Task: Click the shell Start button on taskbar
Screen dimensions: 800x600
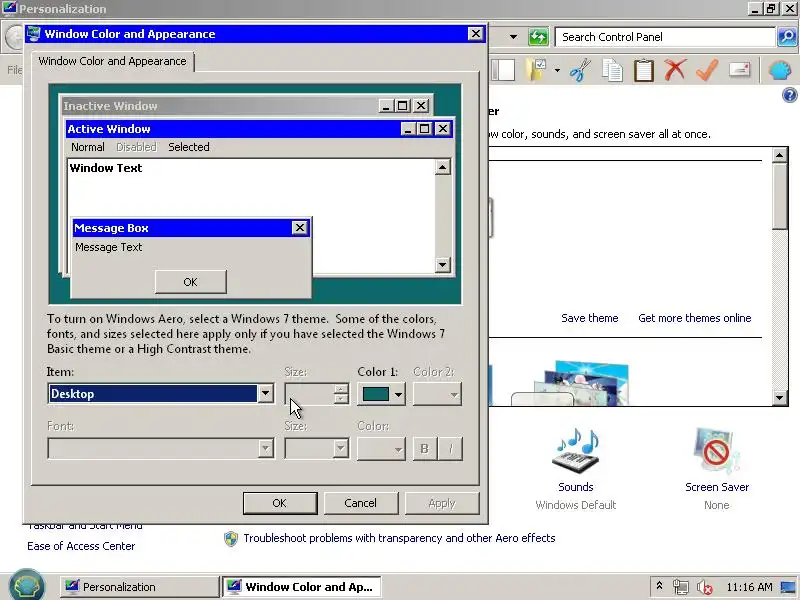Action: click(27, 585)
